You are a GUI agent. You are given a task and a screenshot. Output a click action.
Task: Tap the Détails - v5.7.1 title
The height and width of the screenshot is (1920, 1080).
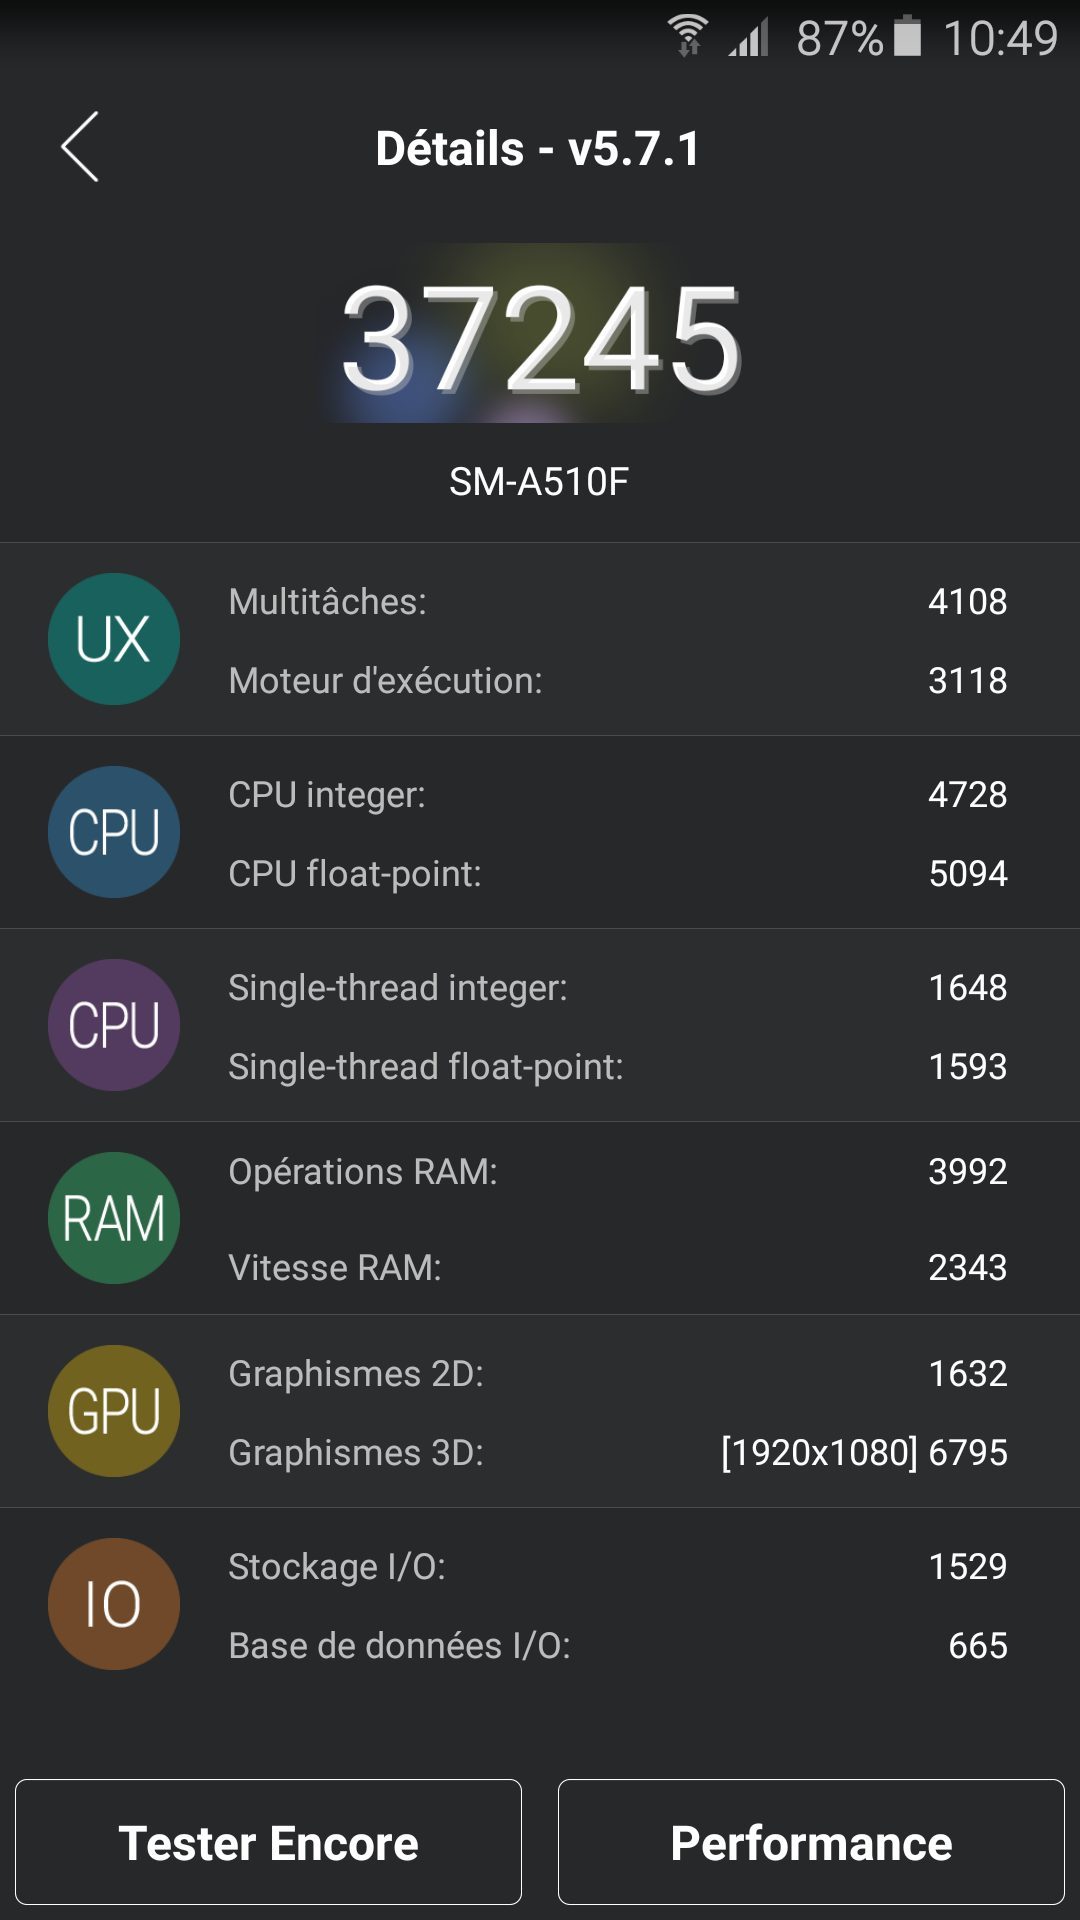(538, 149)
